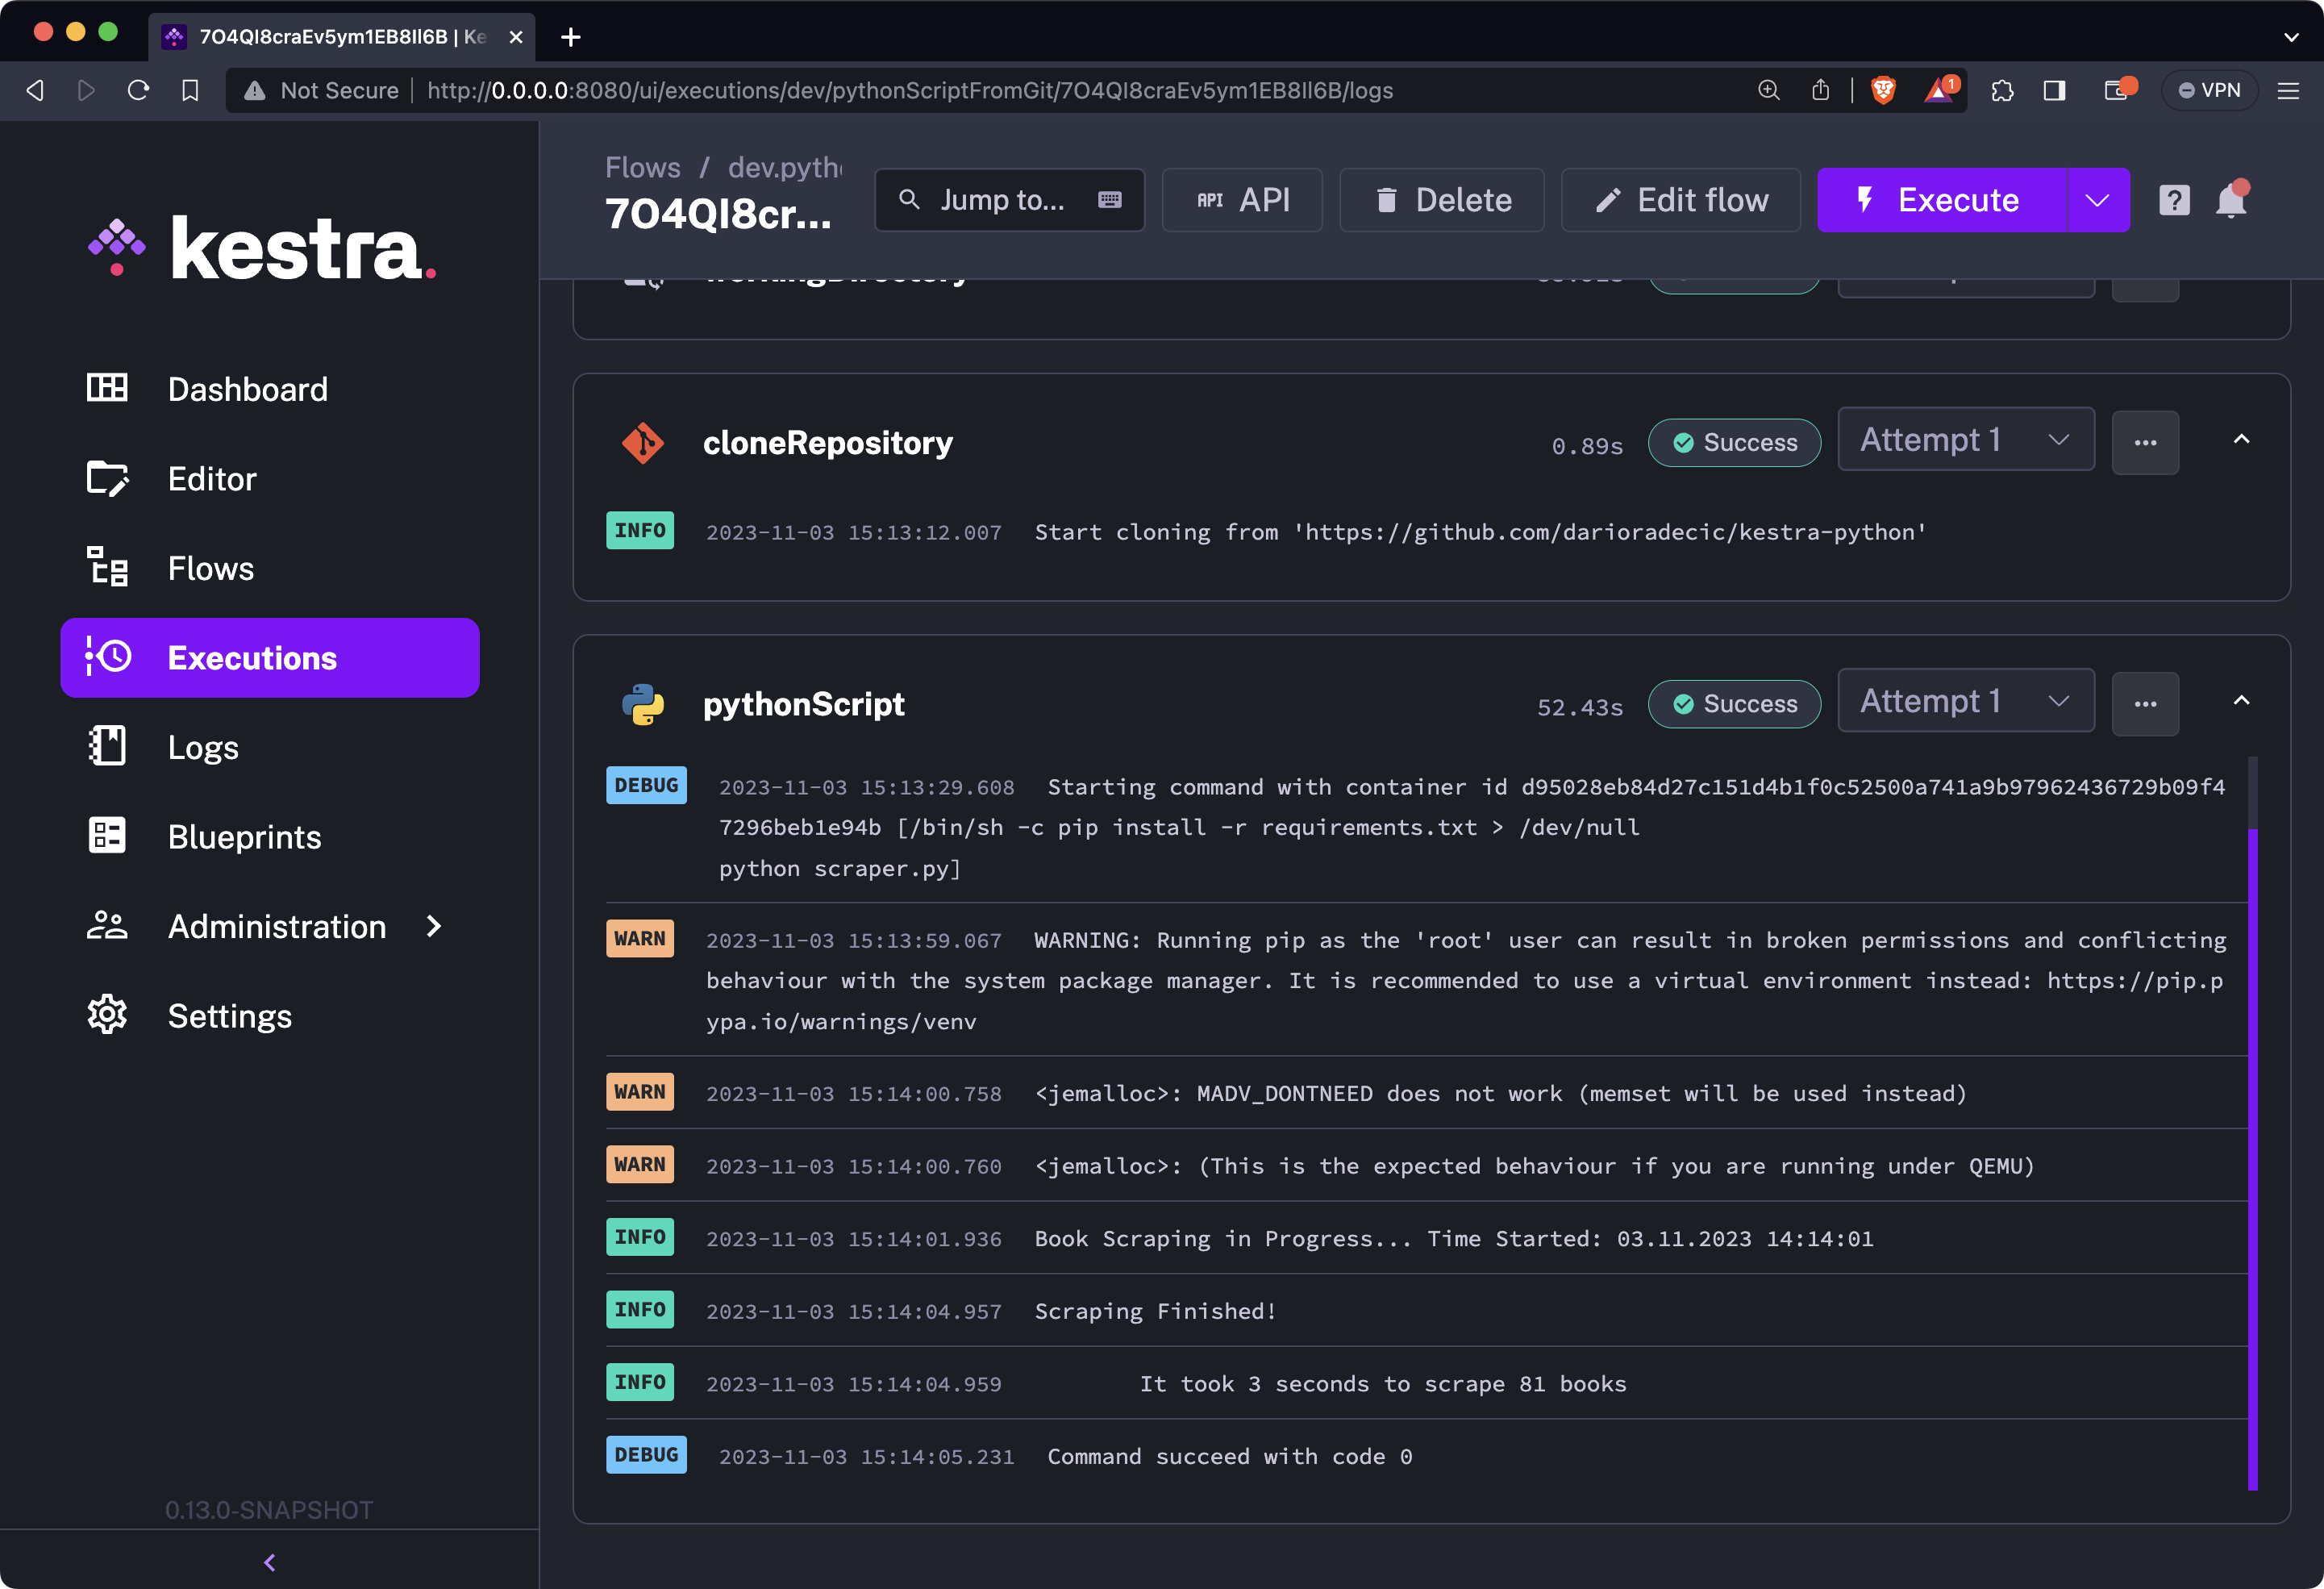Open the help question mark icon
The width and height of the screenshot is (2324, 1589).
click(x=2174, y=200)
